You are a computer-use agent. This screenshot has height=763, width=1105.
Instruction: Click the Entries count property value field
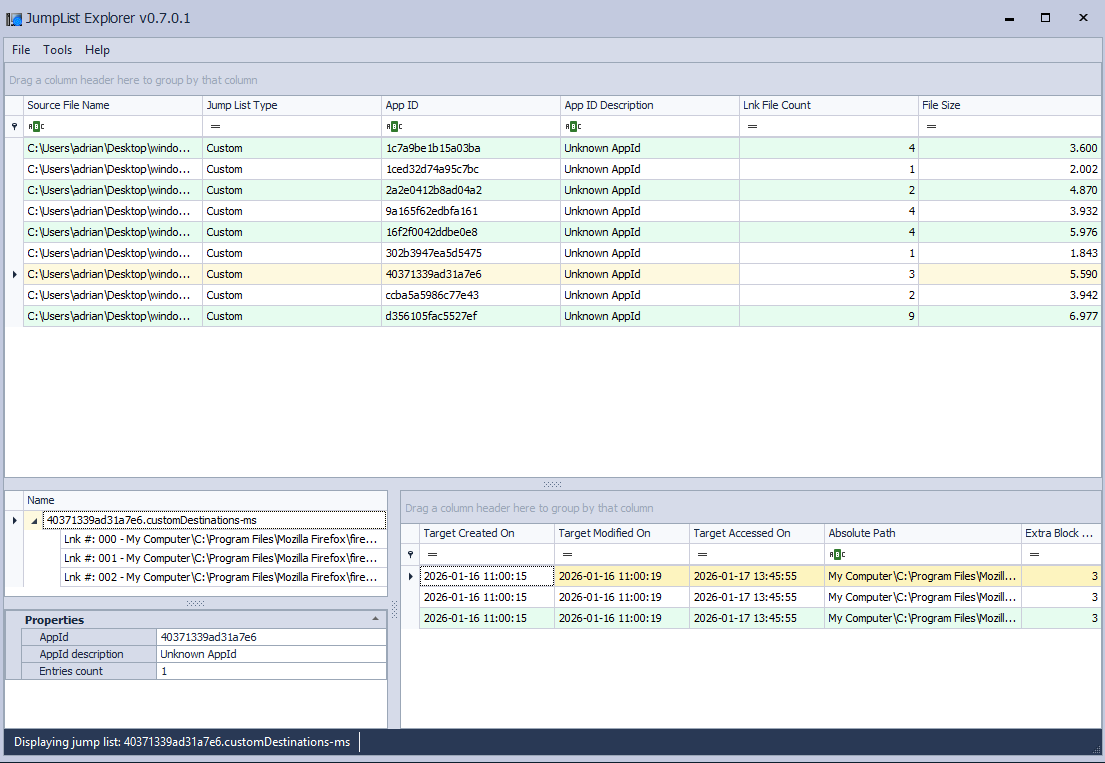(270, 671)
